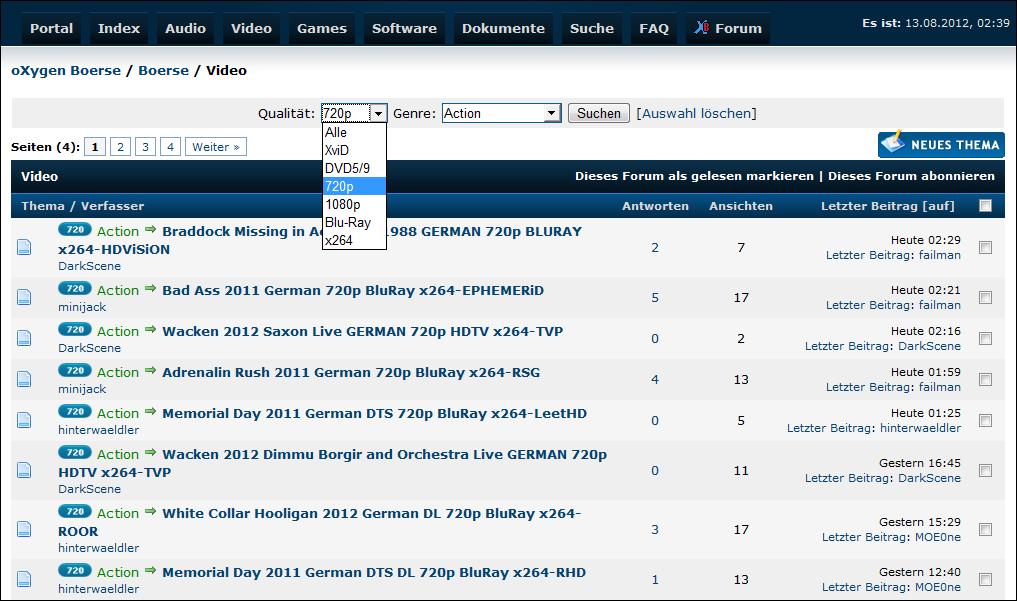Check the box for Bad Ass 2011 thread
The image size is (1017, 601).
985,298
